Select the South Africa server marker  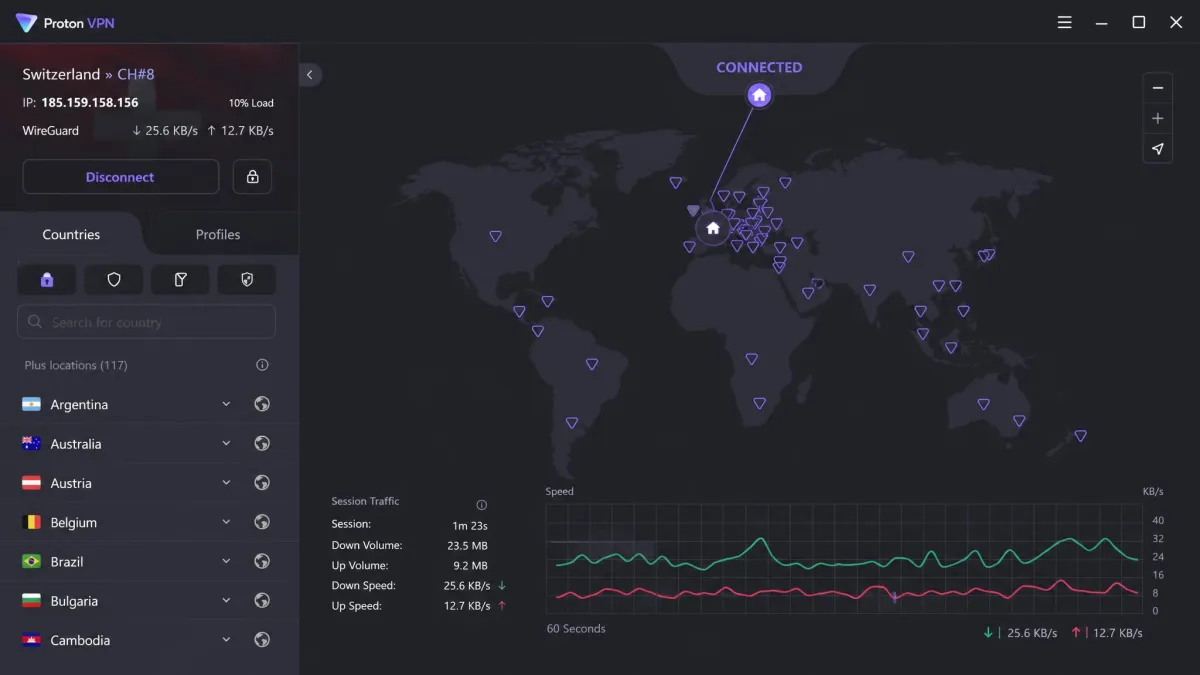tap(759, 404)
